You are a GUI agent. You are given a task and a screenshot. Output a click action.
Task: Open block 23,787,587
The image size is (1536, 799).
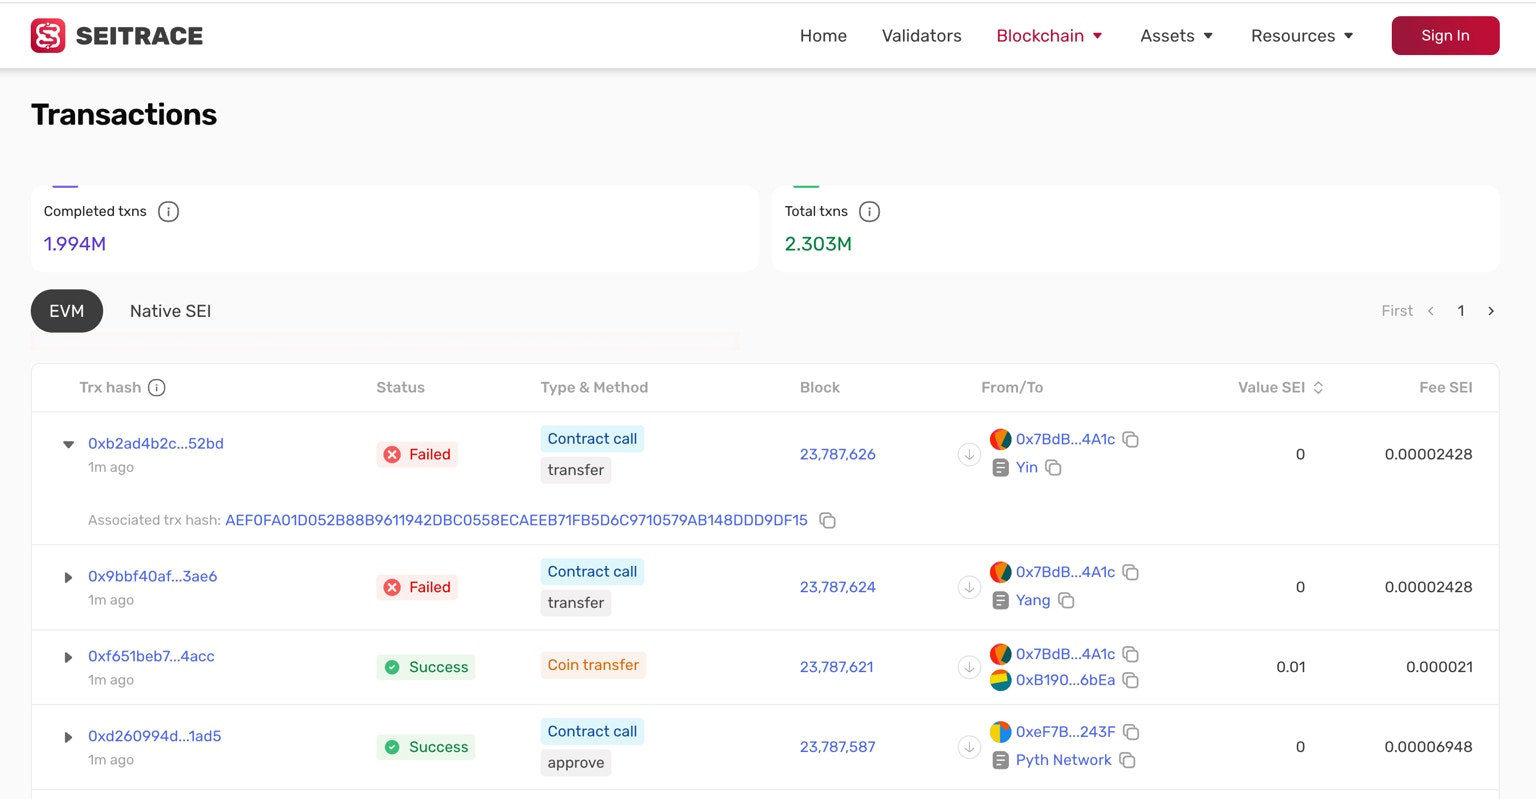pos(838,748)
